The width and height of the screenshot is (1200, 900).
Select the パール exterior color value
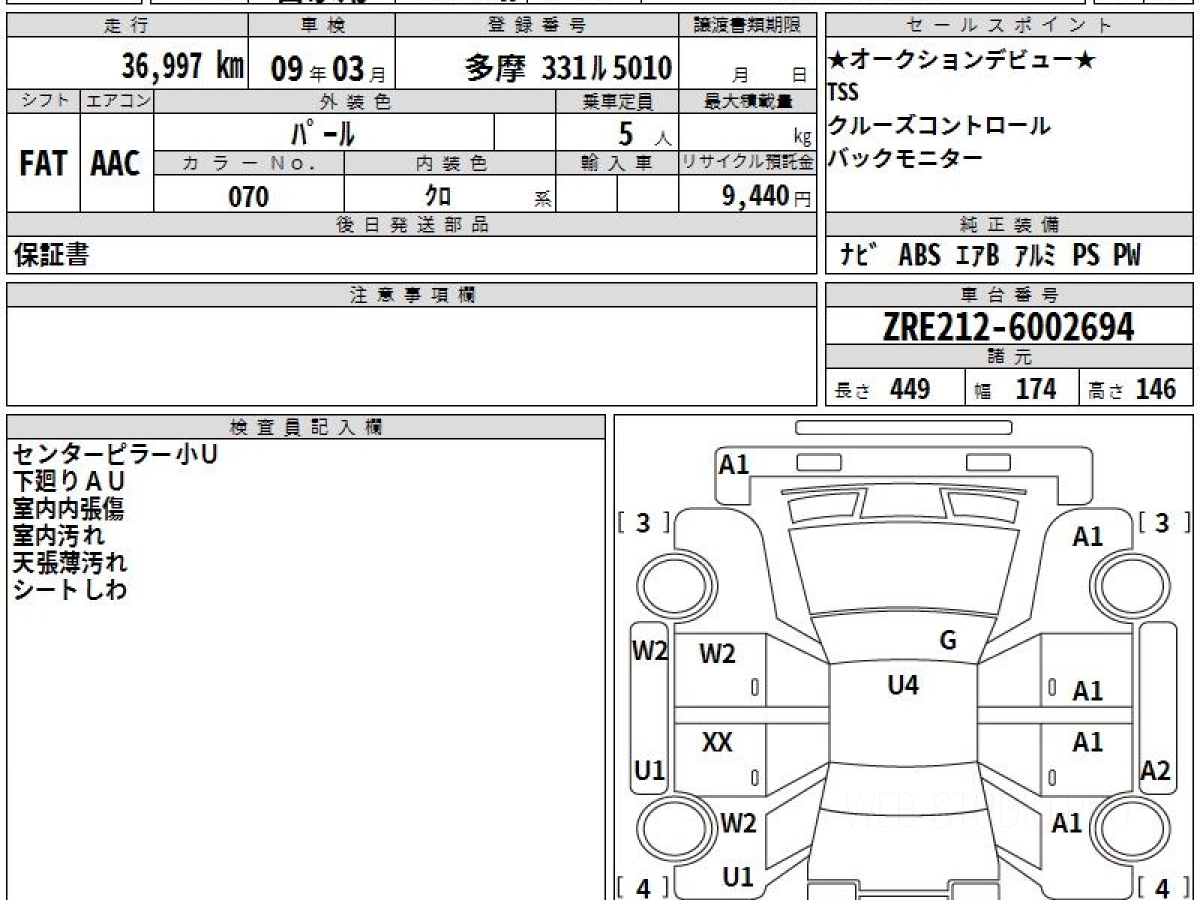[322, 133]
